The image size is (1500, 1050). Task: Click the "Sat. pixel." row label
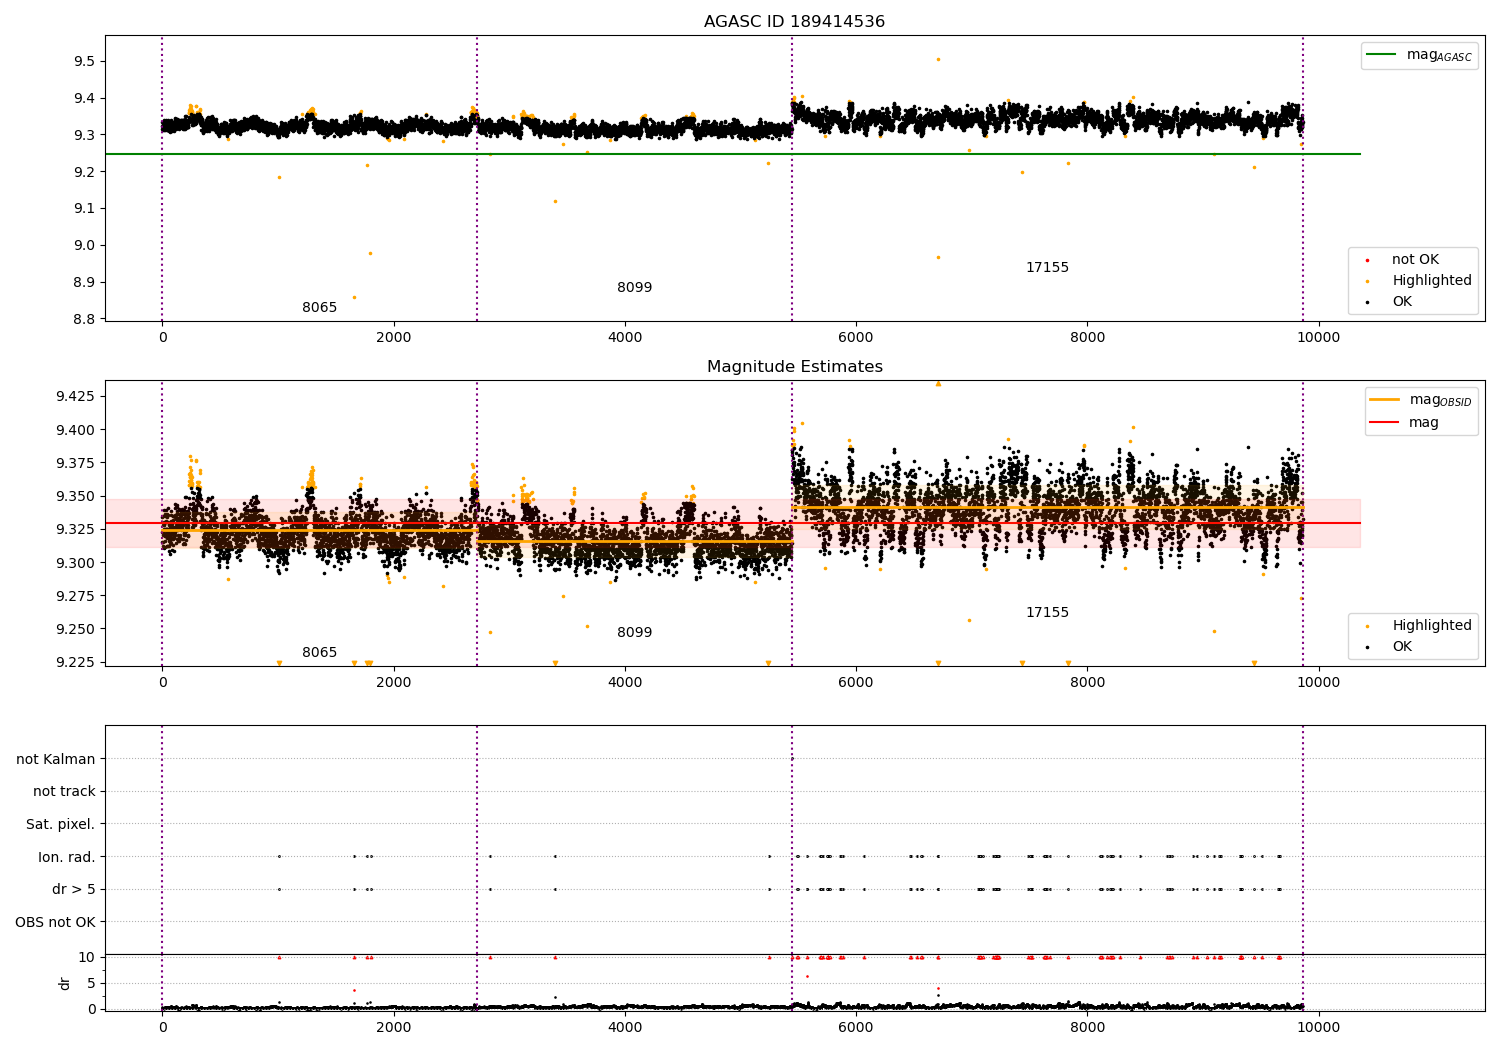click(x=61, y=825)
